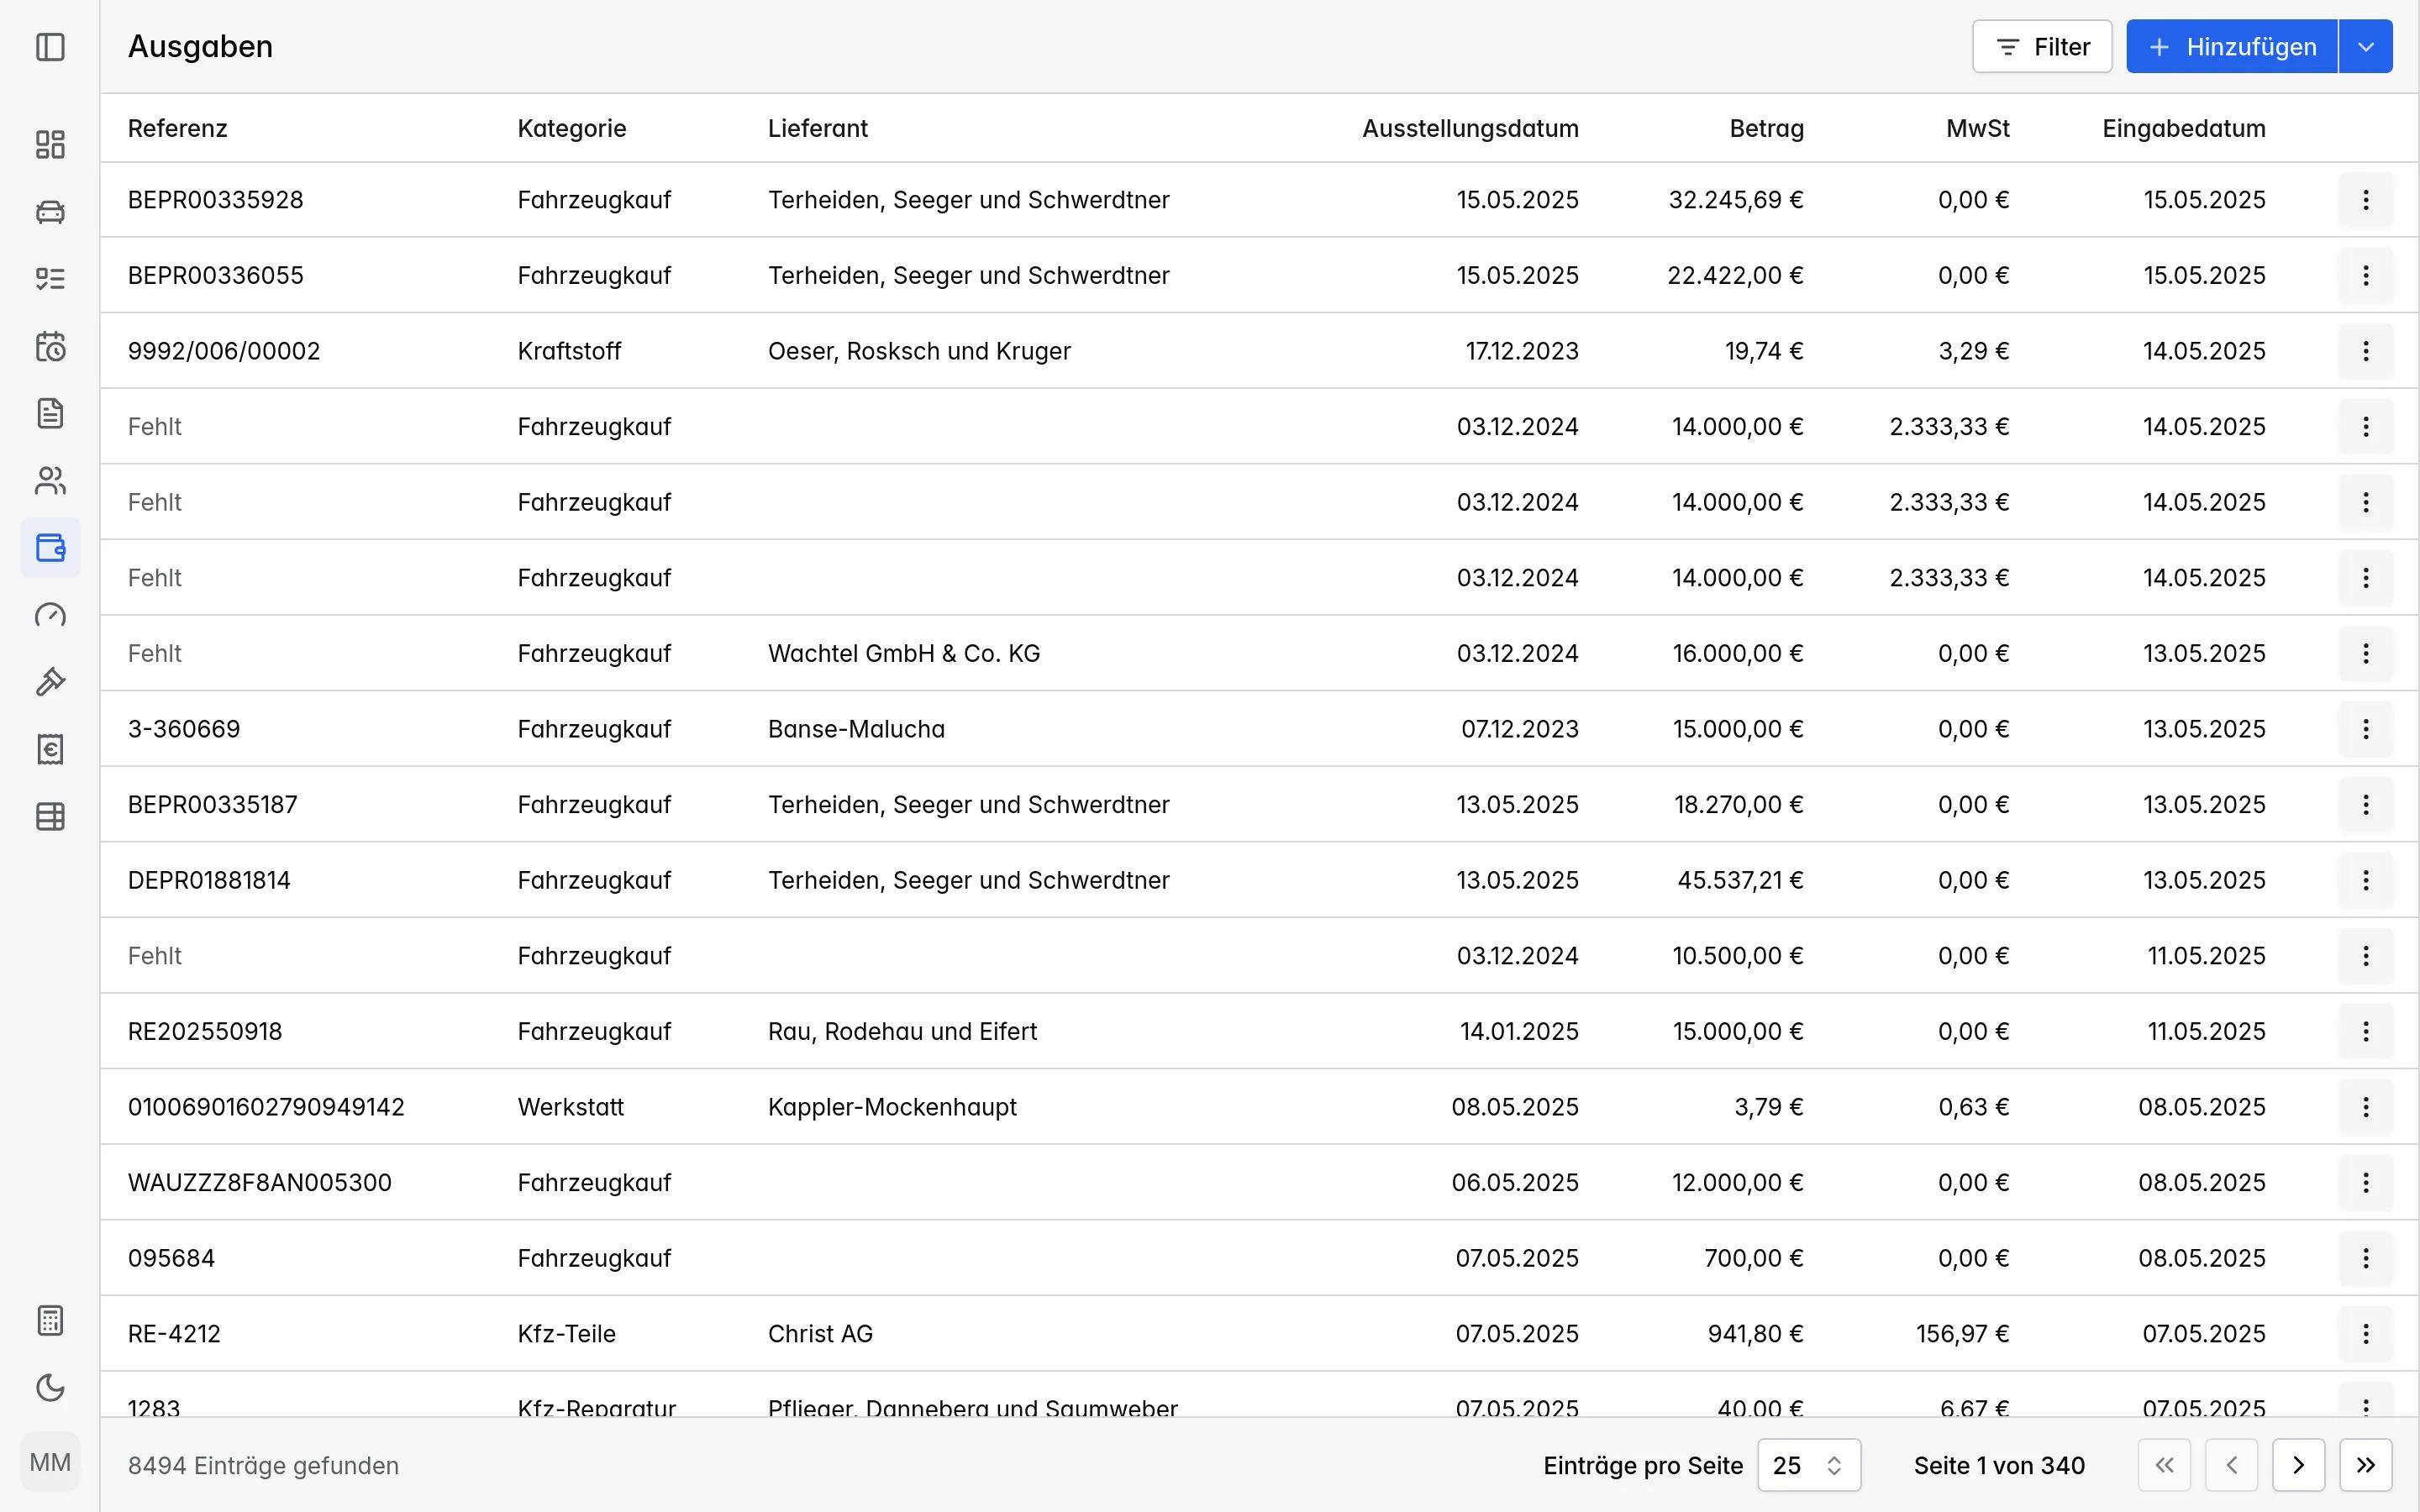Select supplier Kappler-Mockenhaupt
Viewport: 2420px width, 1512px height.
(892, 1107)
